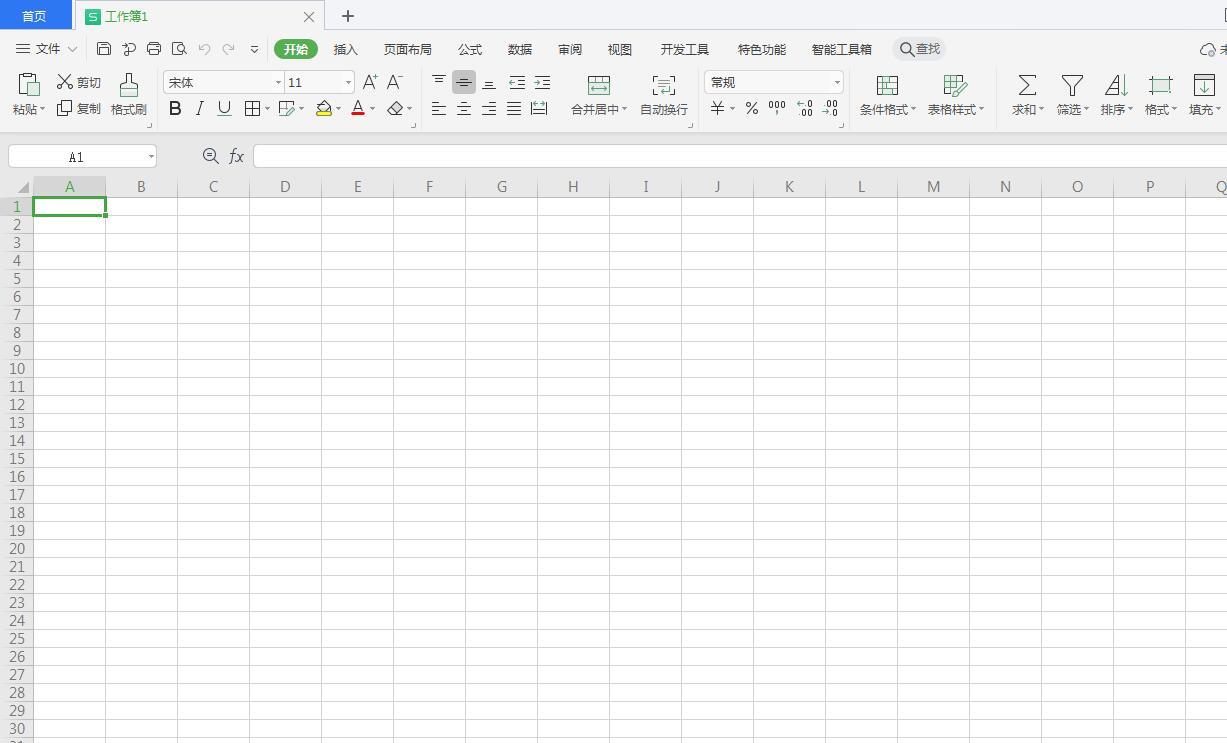Screen dimensions: 1227x743
Task: Toggle center horizontal alignment
Action: pos(464,108)
